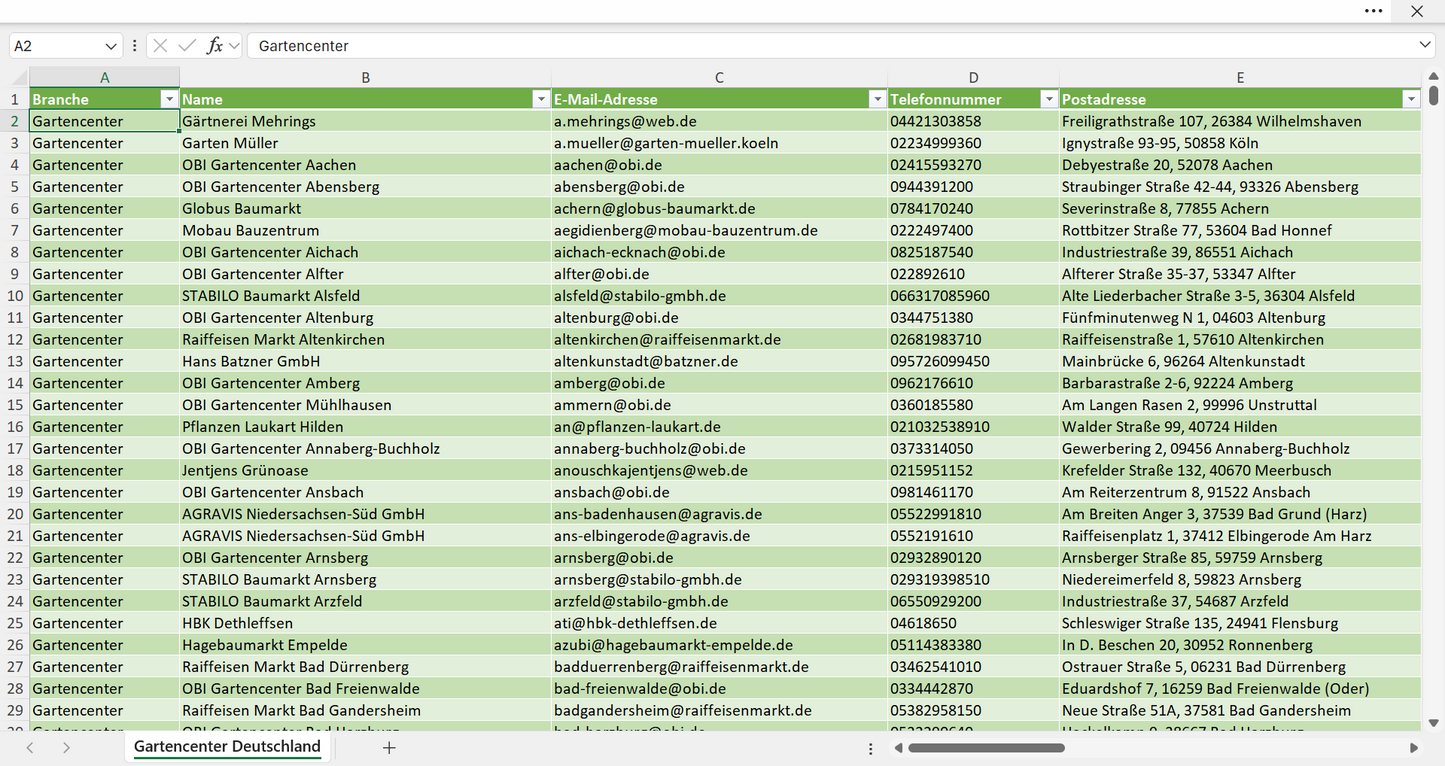The width and height of the screenshot is (1445, 766).
Task: Select row 18 header
Action: (15, 470)
